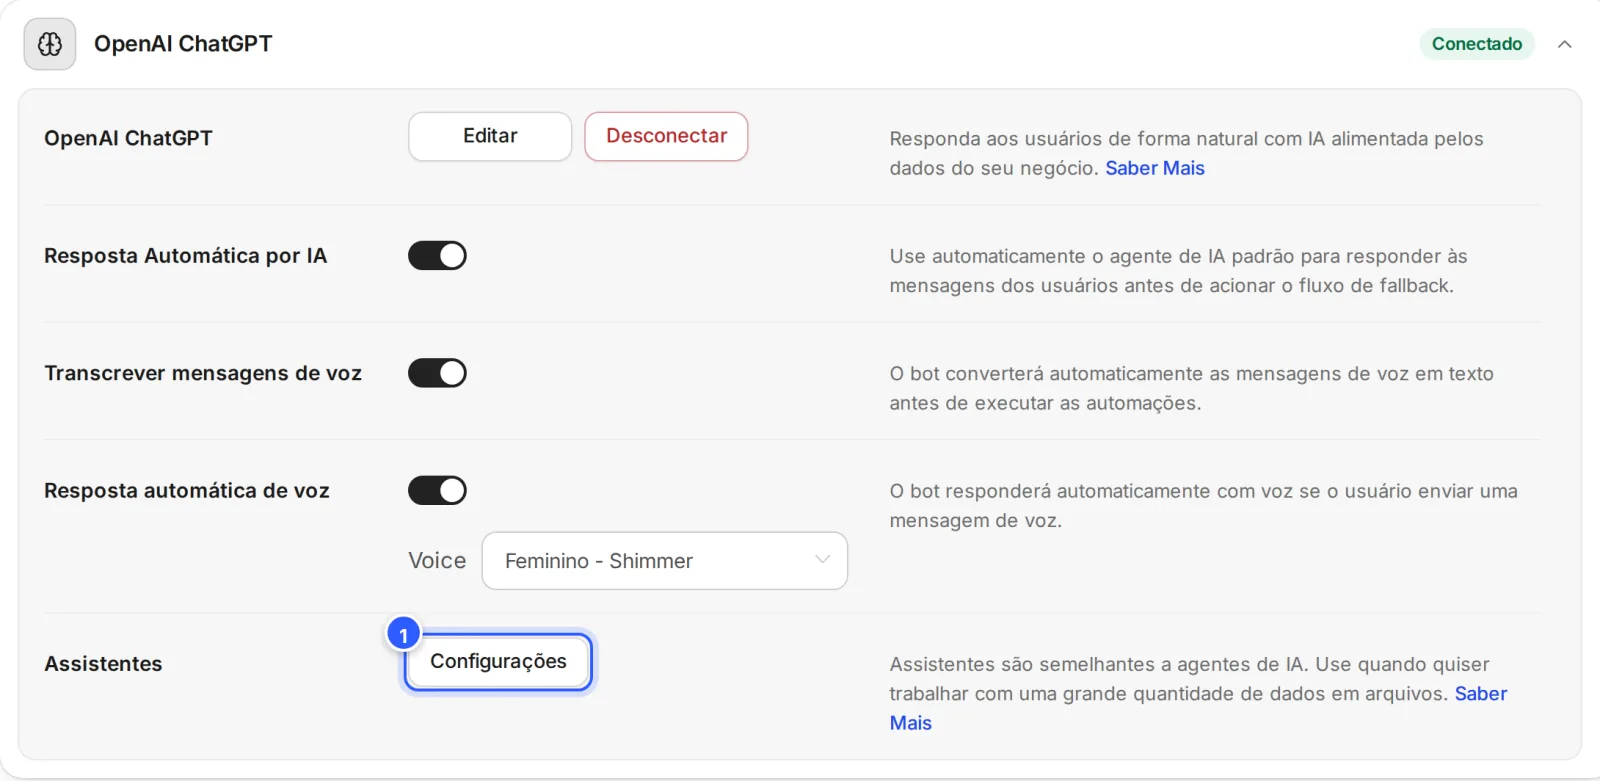1600x781 pixels.
Task: Open the Voice dropdown showing Feminino - Shimmer
Action: [x=665, y=561]
